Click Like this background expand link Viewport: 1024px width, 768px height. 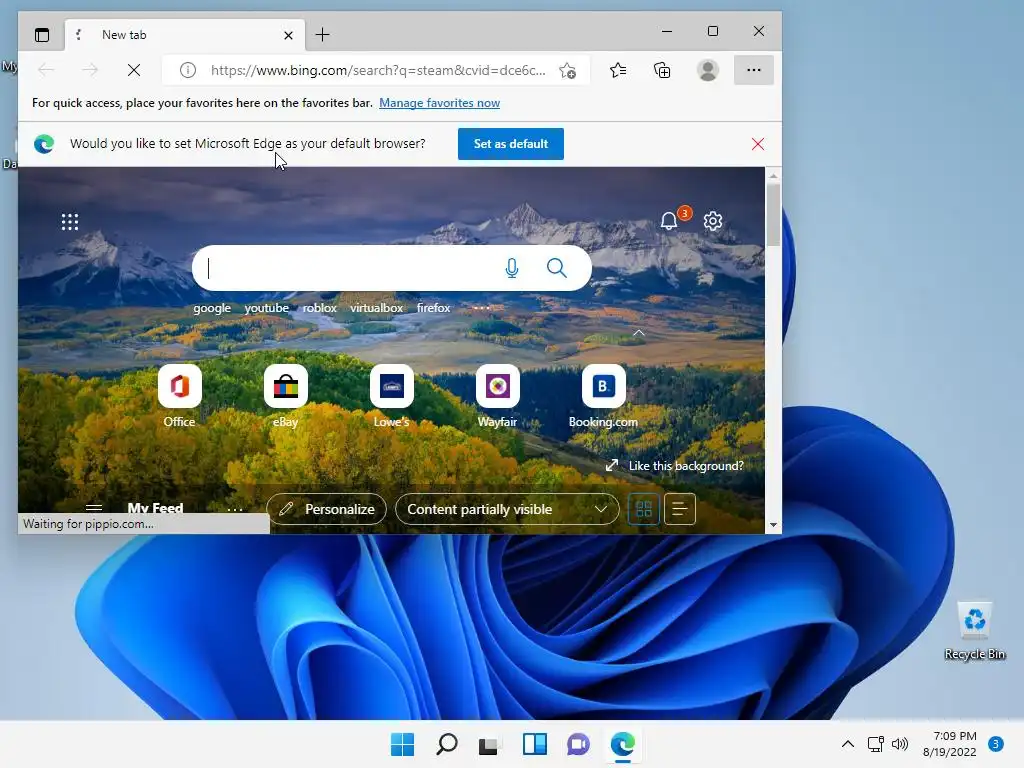click(x=675, y=466)
